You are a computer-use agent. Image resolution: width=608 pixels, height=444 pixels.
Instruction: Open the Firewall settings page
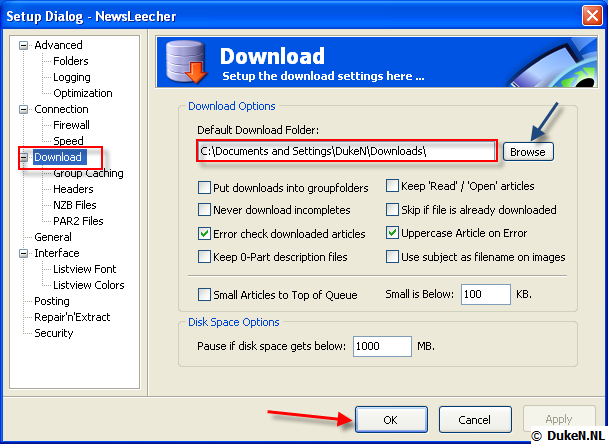pyautogui.click(x=71, y=125)
